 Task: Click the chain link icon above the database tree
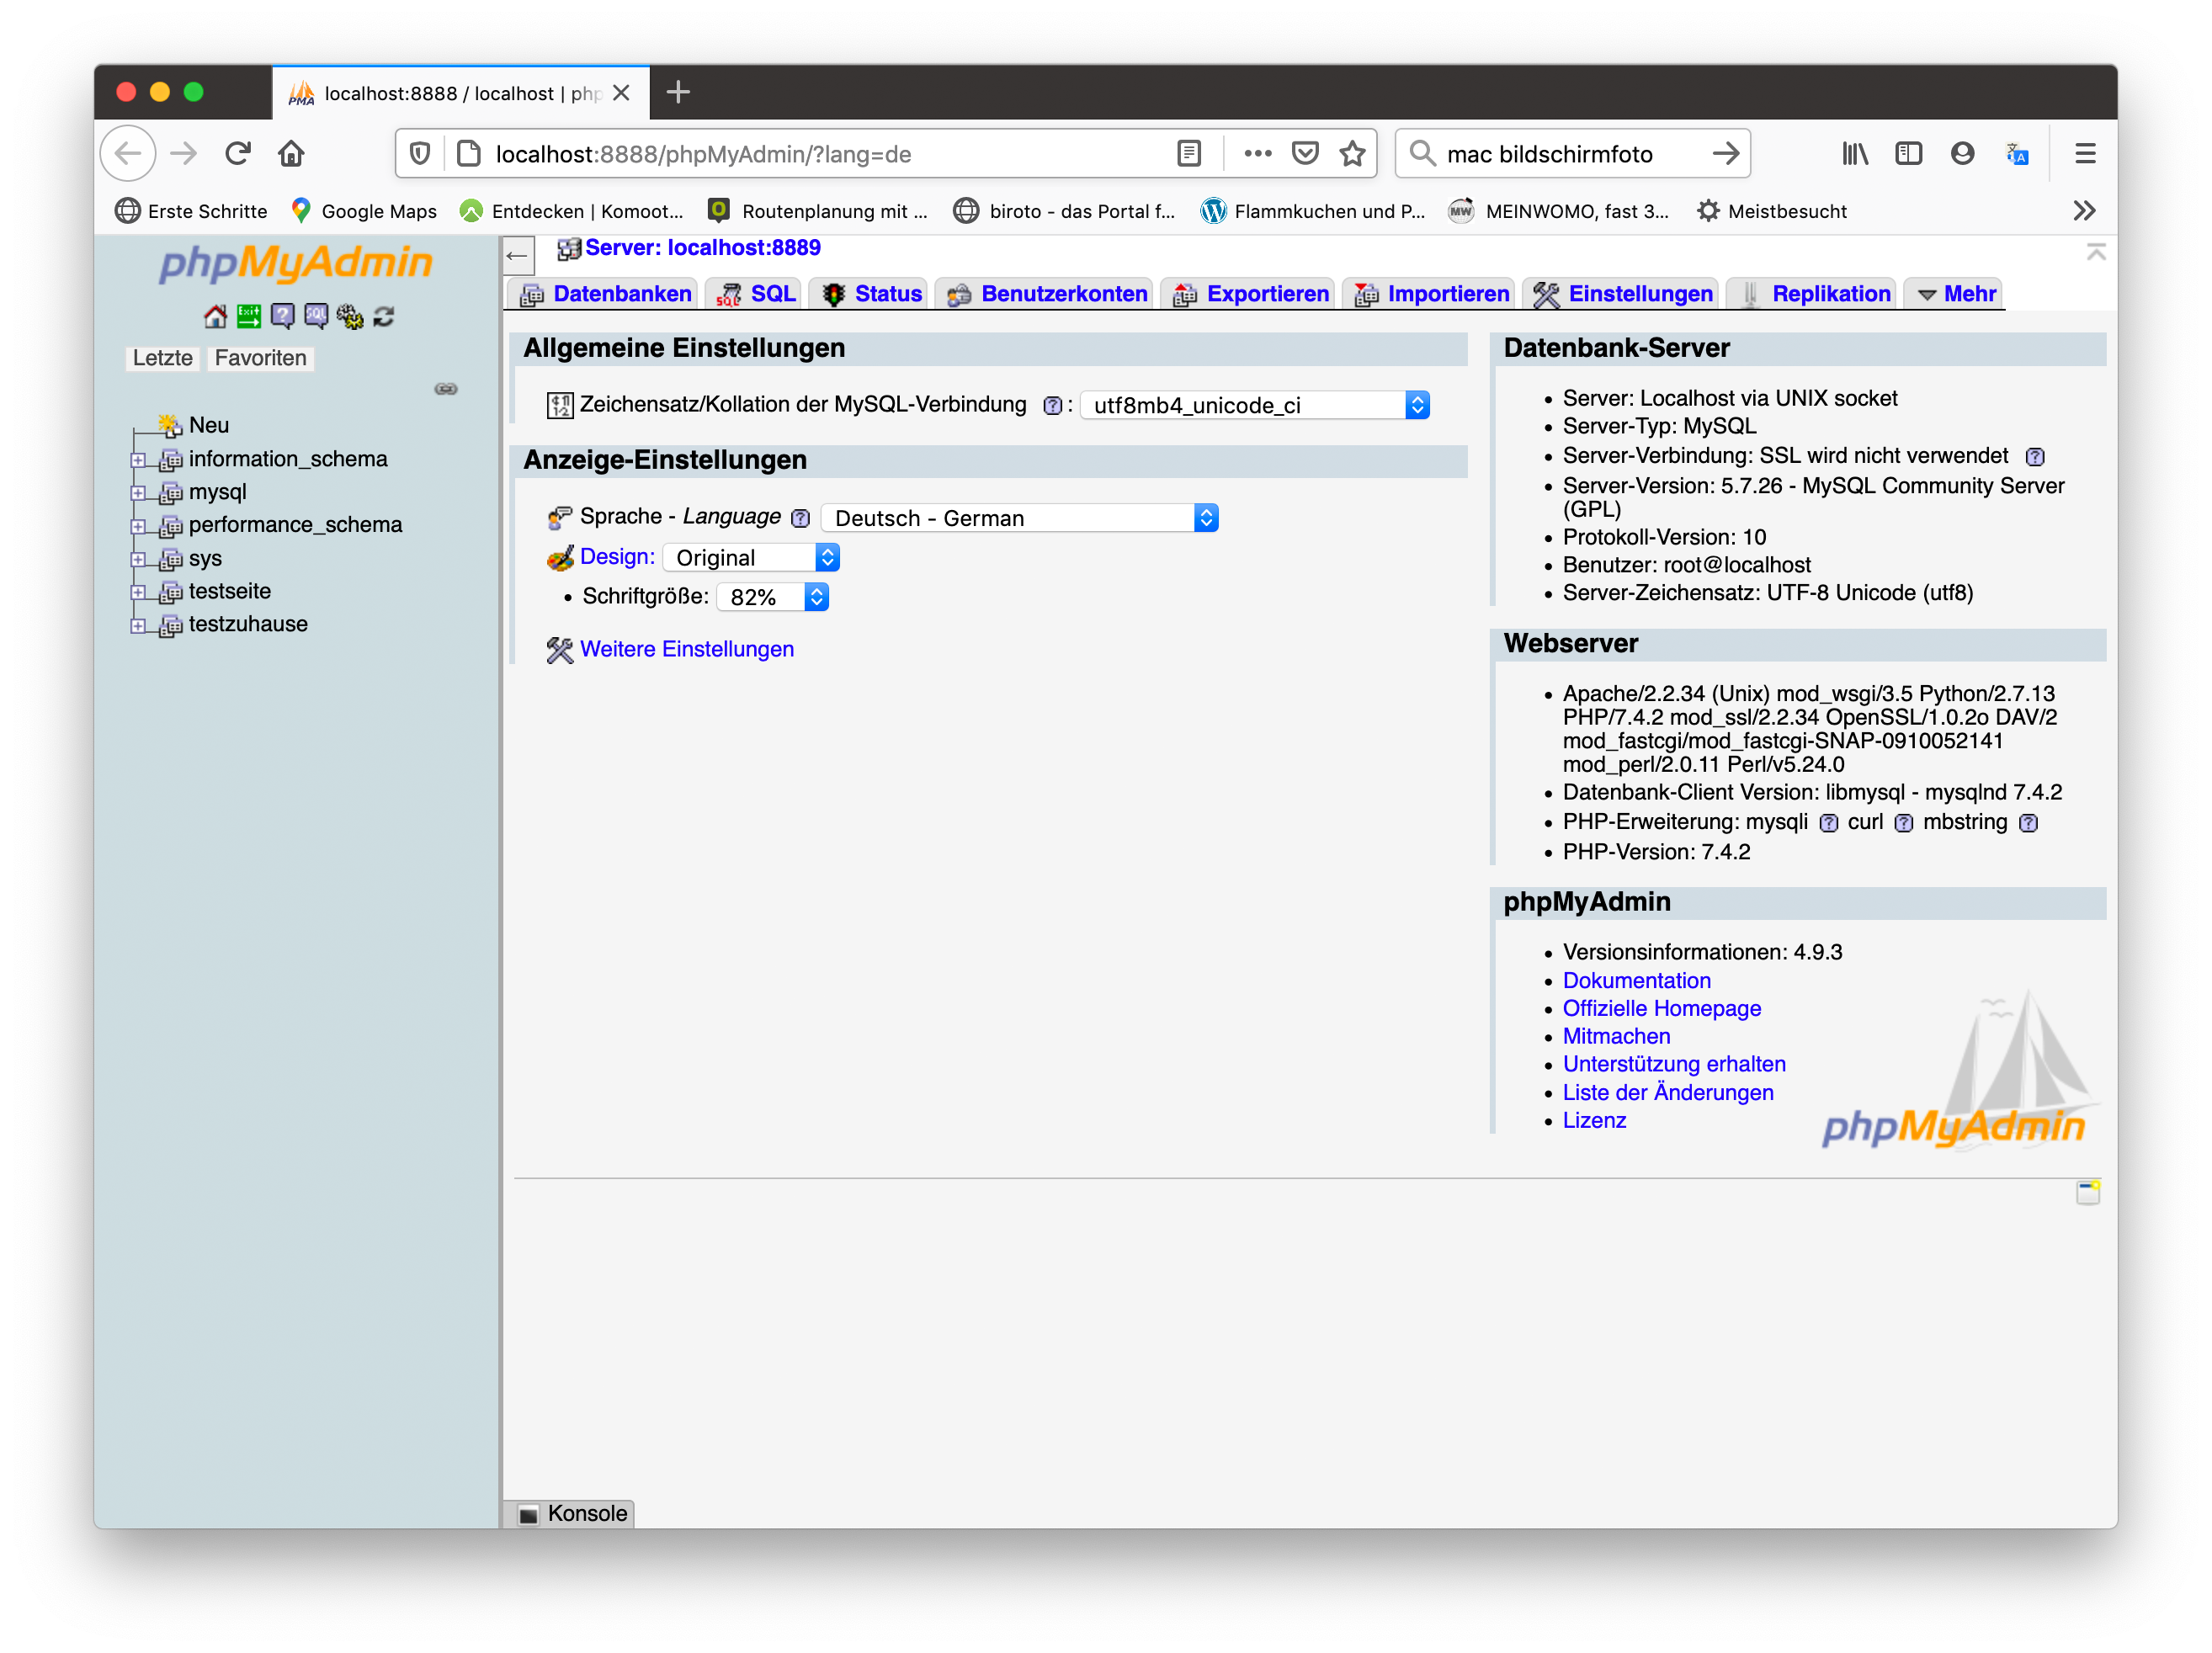pyautogui.click(x=446, y=389)
